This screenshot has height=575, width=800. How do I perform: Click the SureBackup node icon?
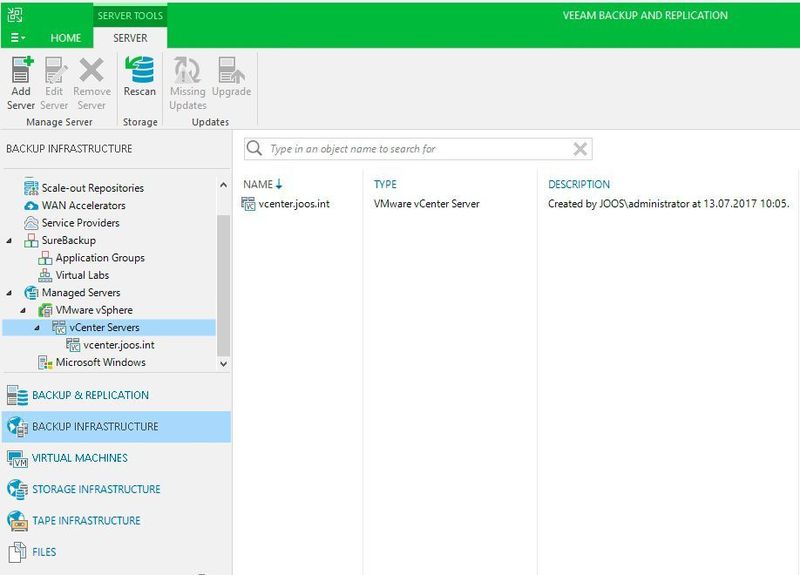[31, 240]
